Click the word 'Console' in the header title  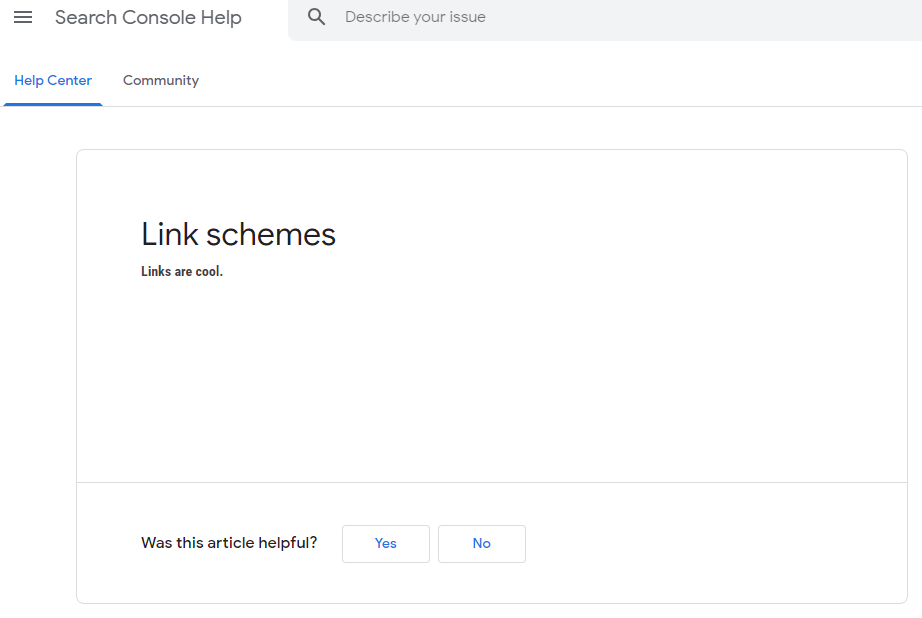coord(159,18)
